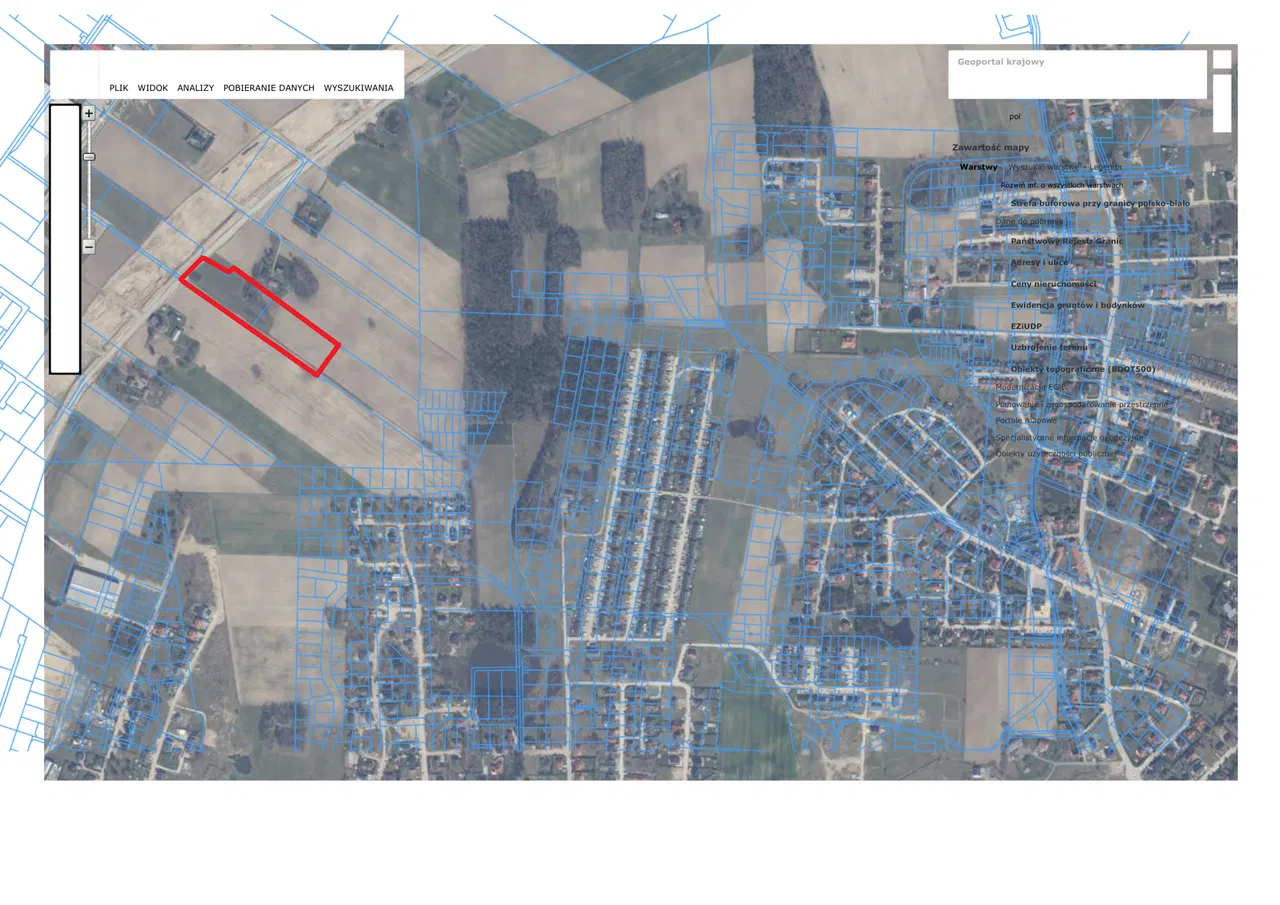Screen dimensions: 1280x905
Task: Select the Uzbrojenie terenu layer
Action: click(x=1047, y=347)
